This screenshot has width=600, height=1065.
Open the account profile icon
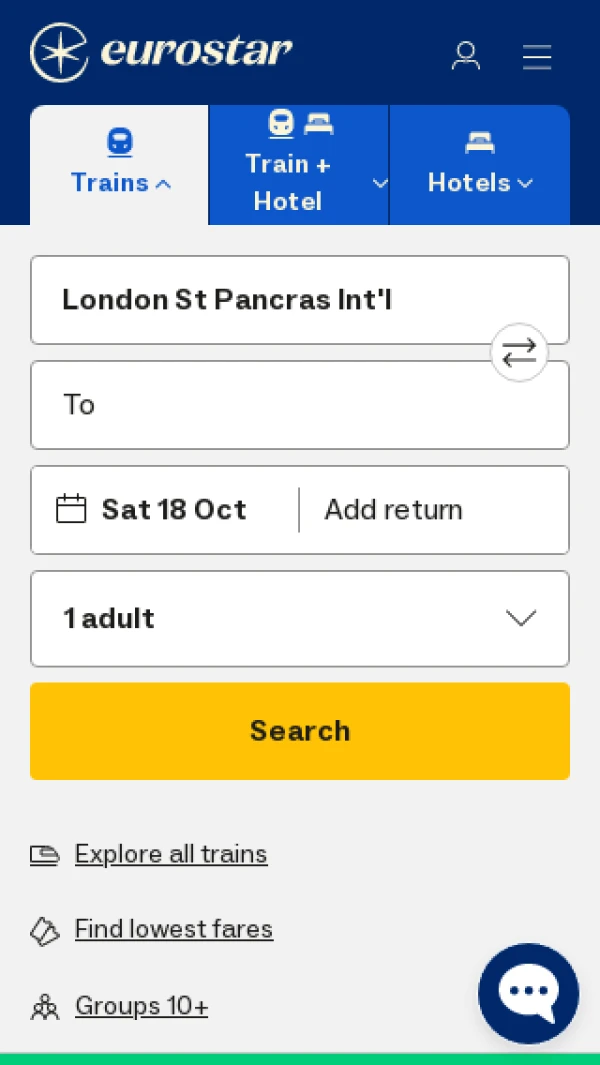tap(466, 56)
